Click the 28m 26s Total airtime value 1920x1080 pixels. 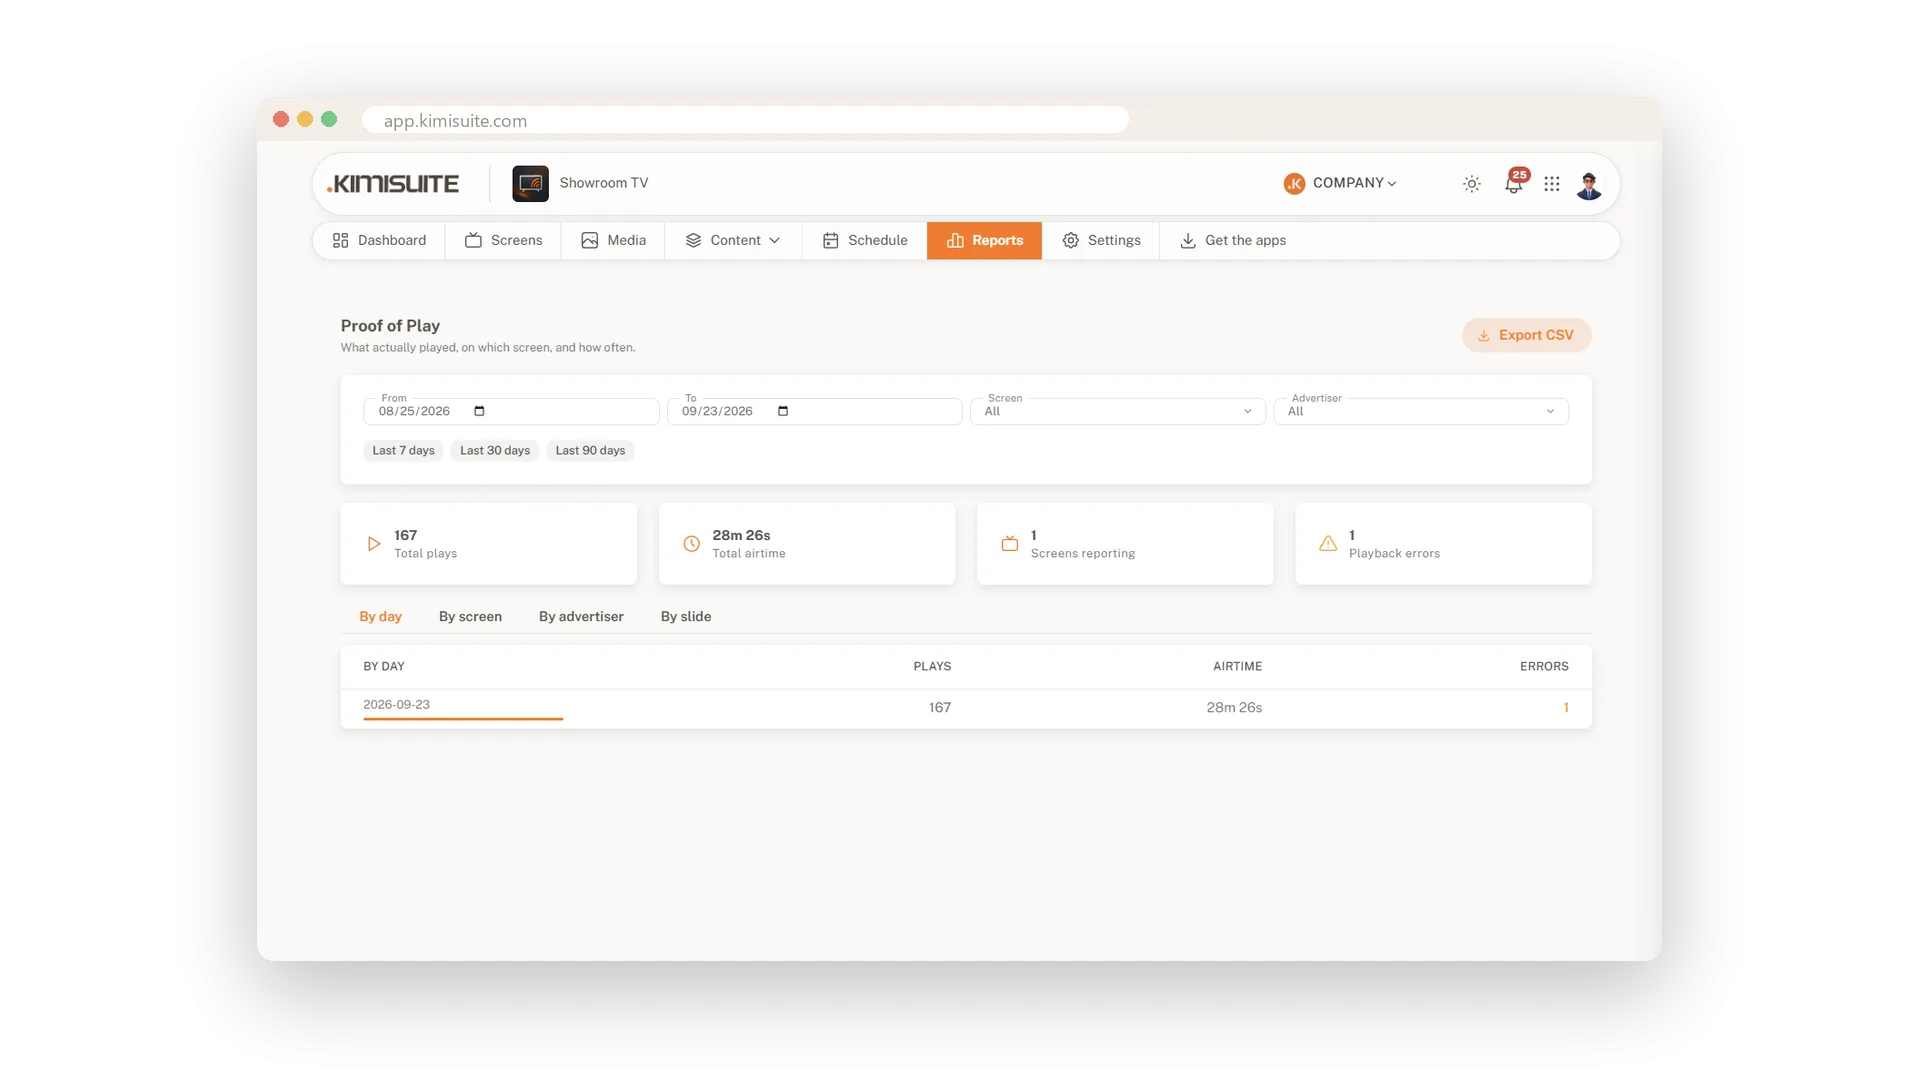741,536
